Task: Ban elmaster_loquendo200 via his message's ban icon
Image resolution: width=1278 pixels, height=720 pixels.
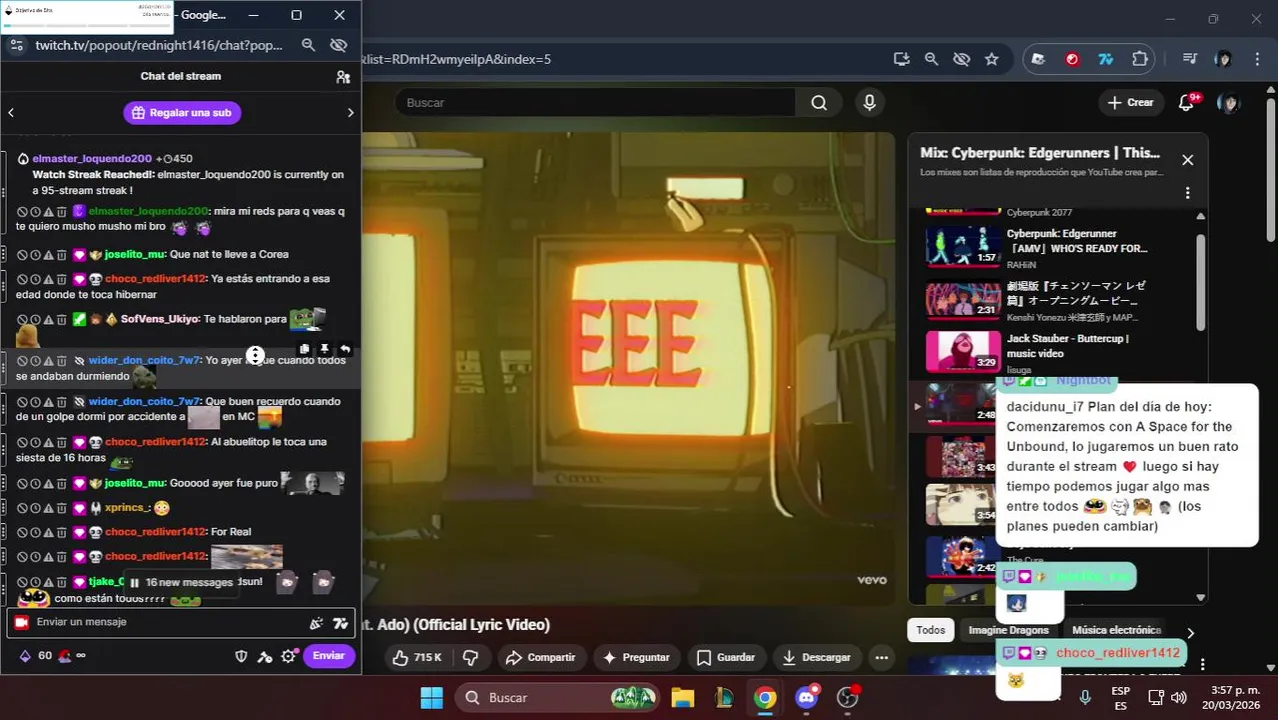Action: pyautogui.click(x=22, y=212)
